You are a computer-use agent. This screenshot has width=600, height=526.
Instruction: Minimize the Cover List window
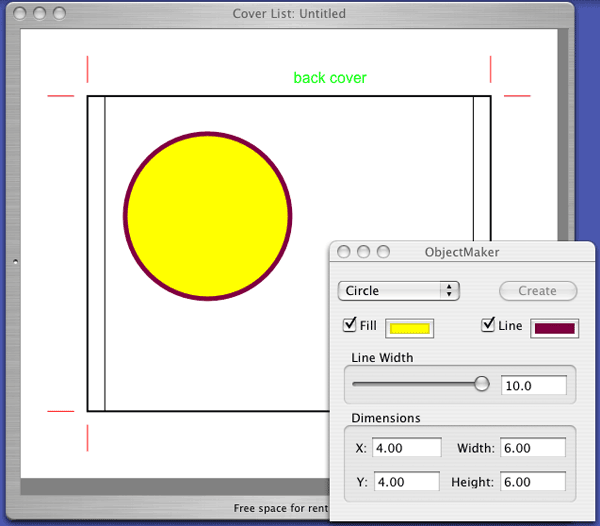(39, 14)
